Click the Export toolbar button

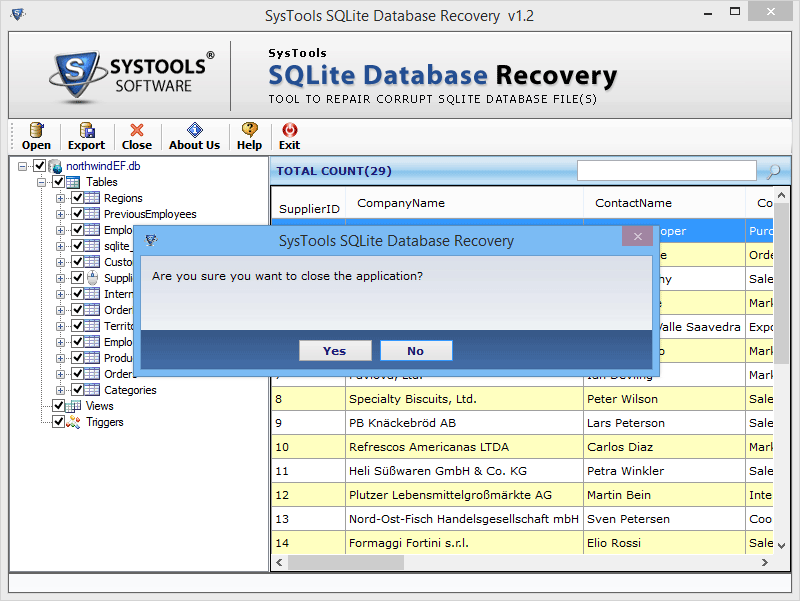pos(86,137)
